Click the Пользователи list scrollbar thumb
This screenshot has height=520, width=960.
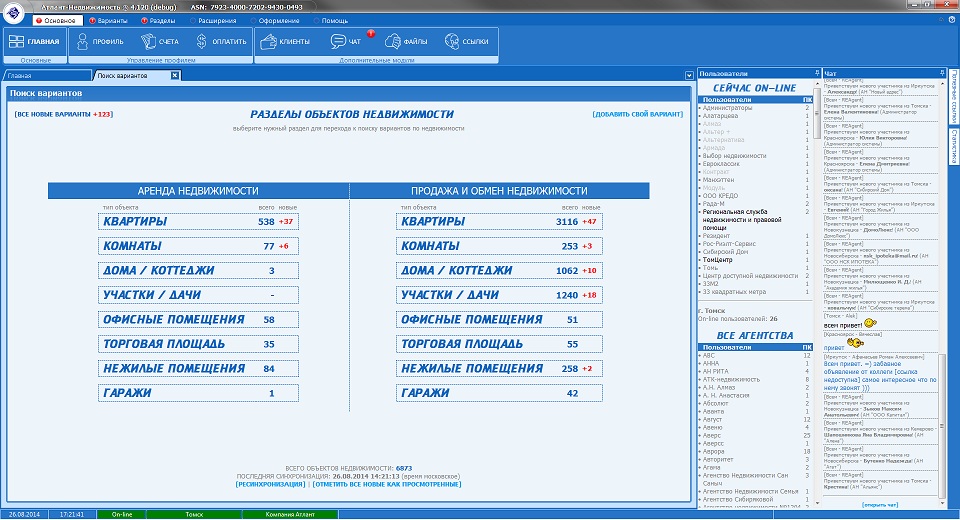(x=816, y=113)
